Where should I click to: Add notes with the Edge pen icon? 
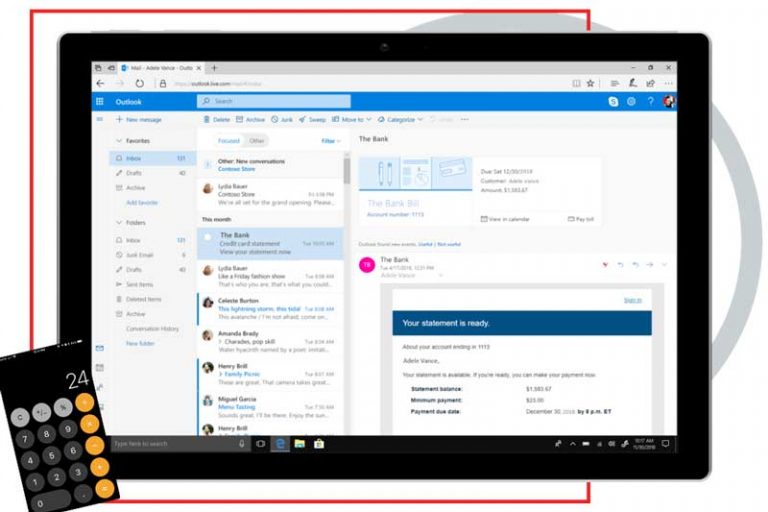(x=632, y=83)
